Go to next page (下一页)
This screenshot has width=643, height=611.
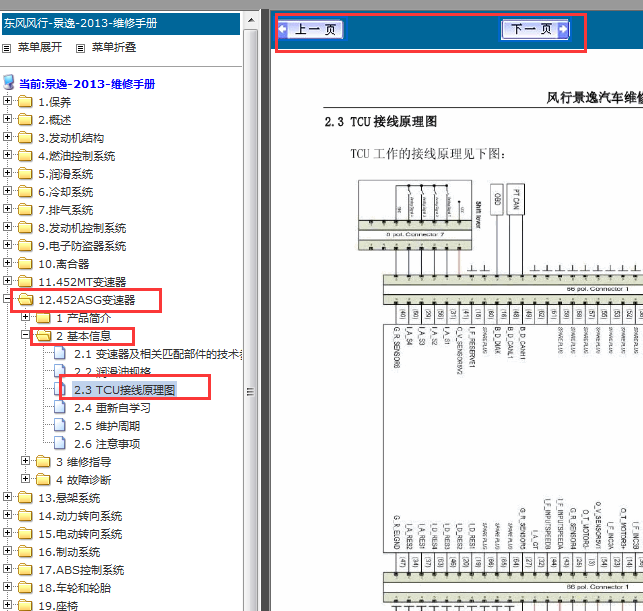(x=535, y=30)
